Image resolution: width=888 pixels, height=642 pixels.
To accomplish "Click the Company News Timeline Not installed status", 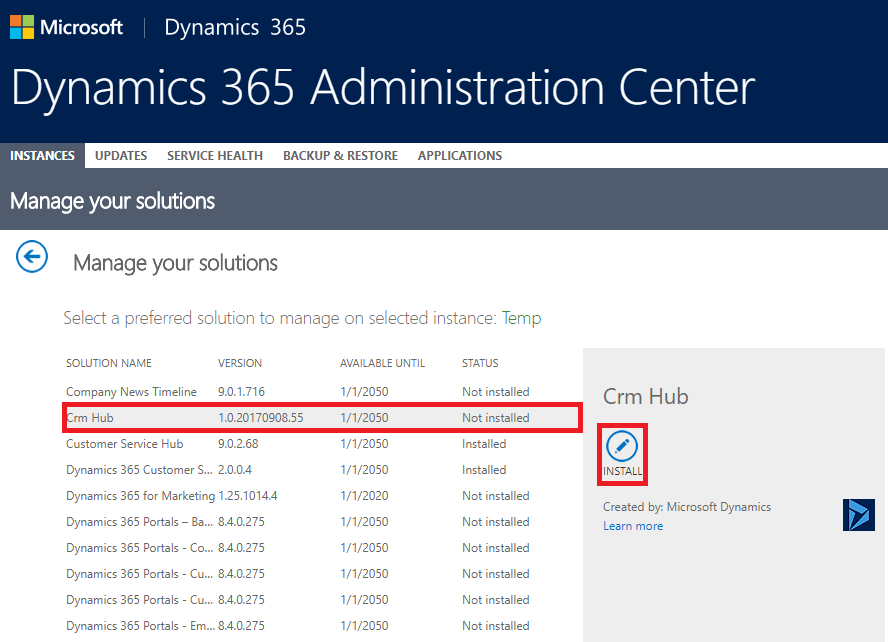I will tap(496, 392).
